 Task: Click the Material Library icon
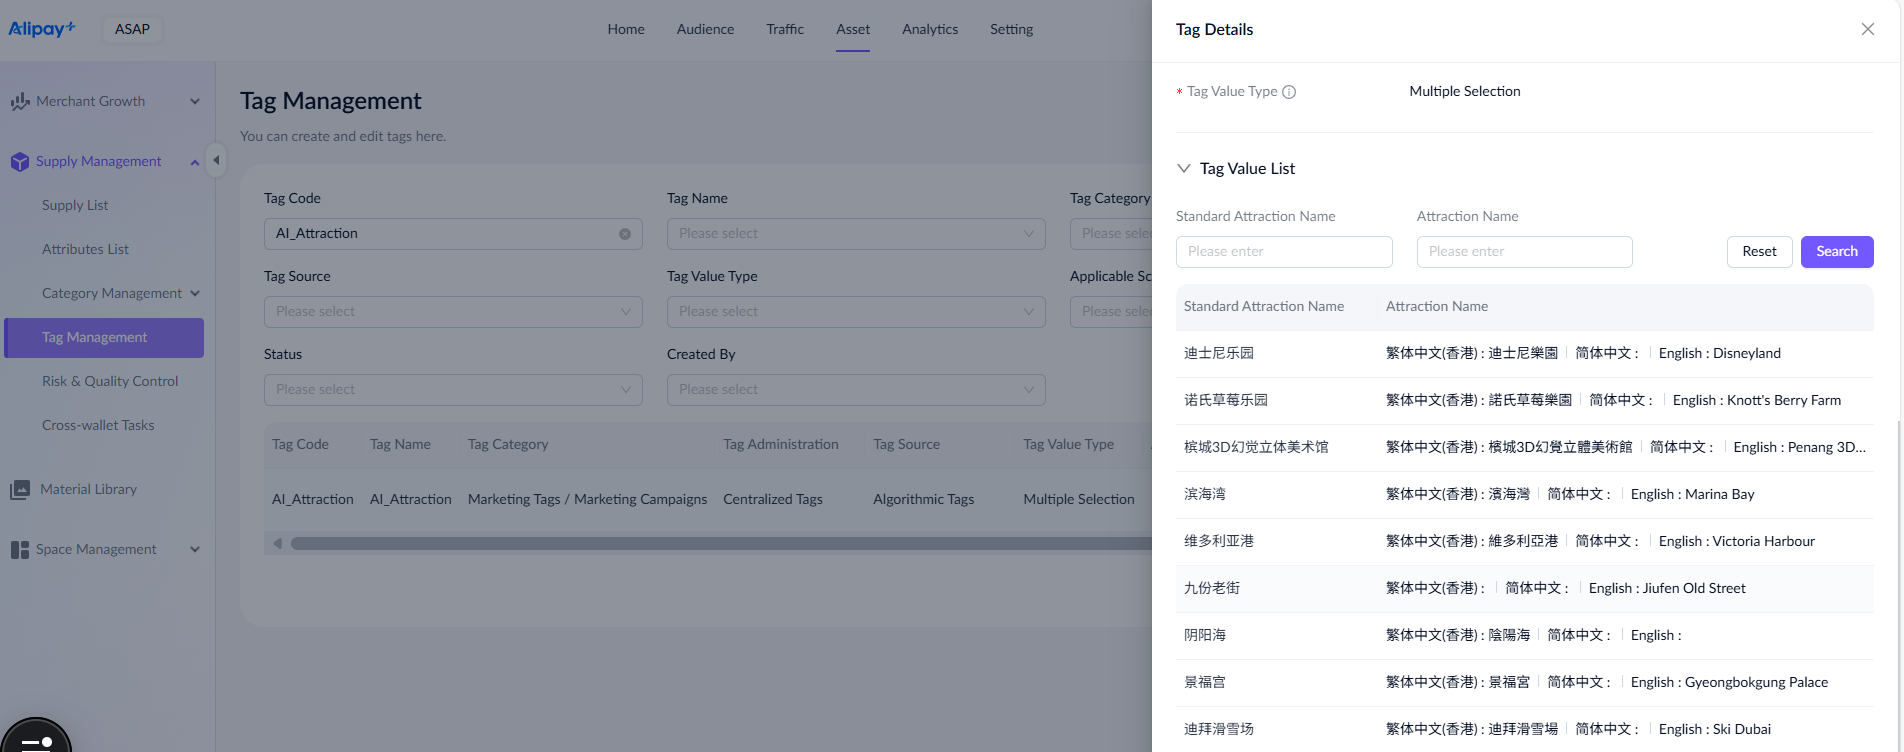pos(19,490)
